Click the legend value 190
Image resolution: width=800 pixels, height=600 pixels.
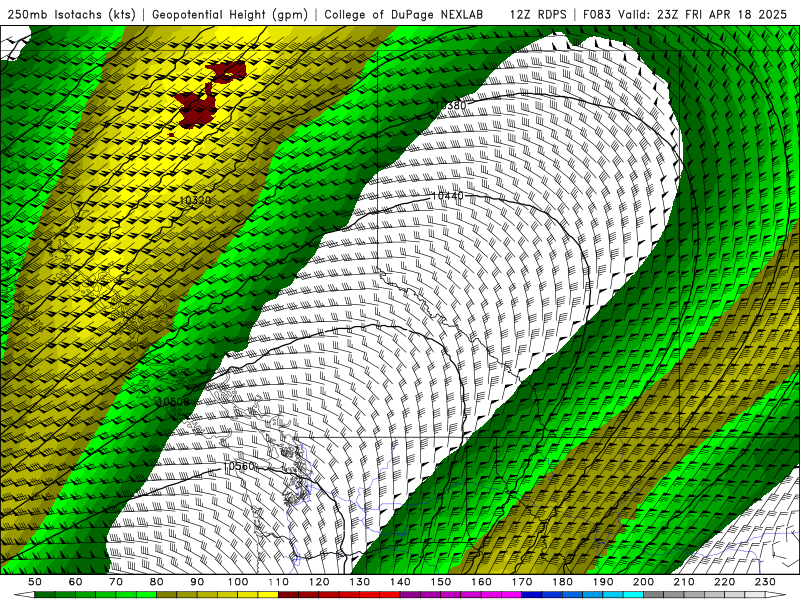click(604, 582)
